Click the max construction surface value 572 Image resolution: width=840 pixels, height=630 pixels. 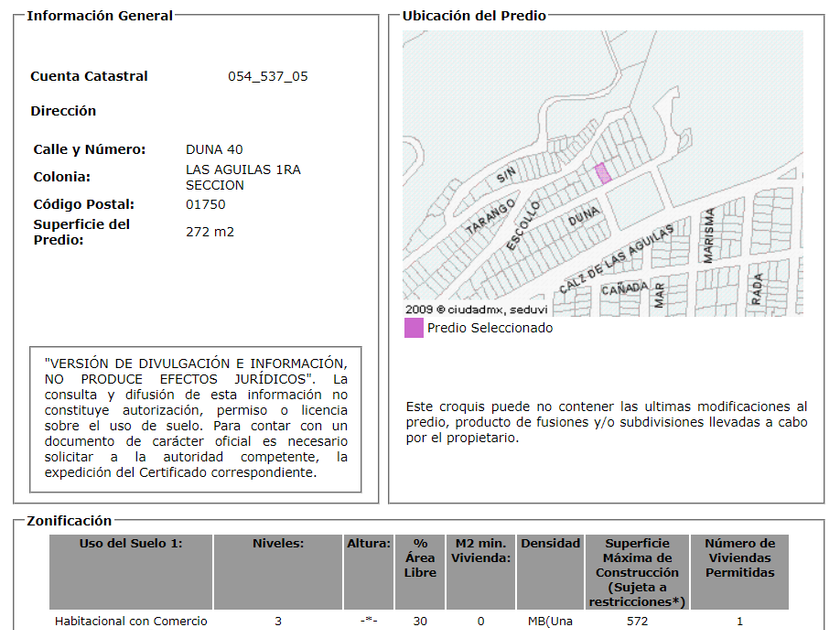pos(638,621)
